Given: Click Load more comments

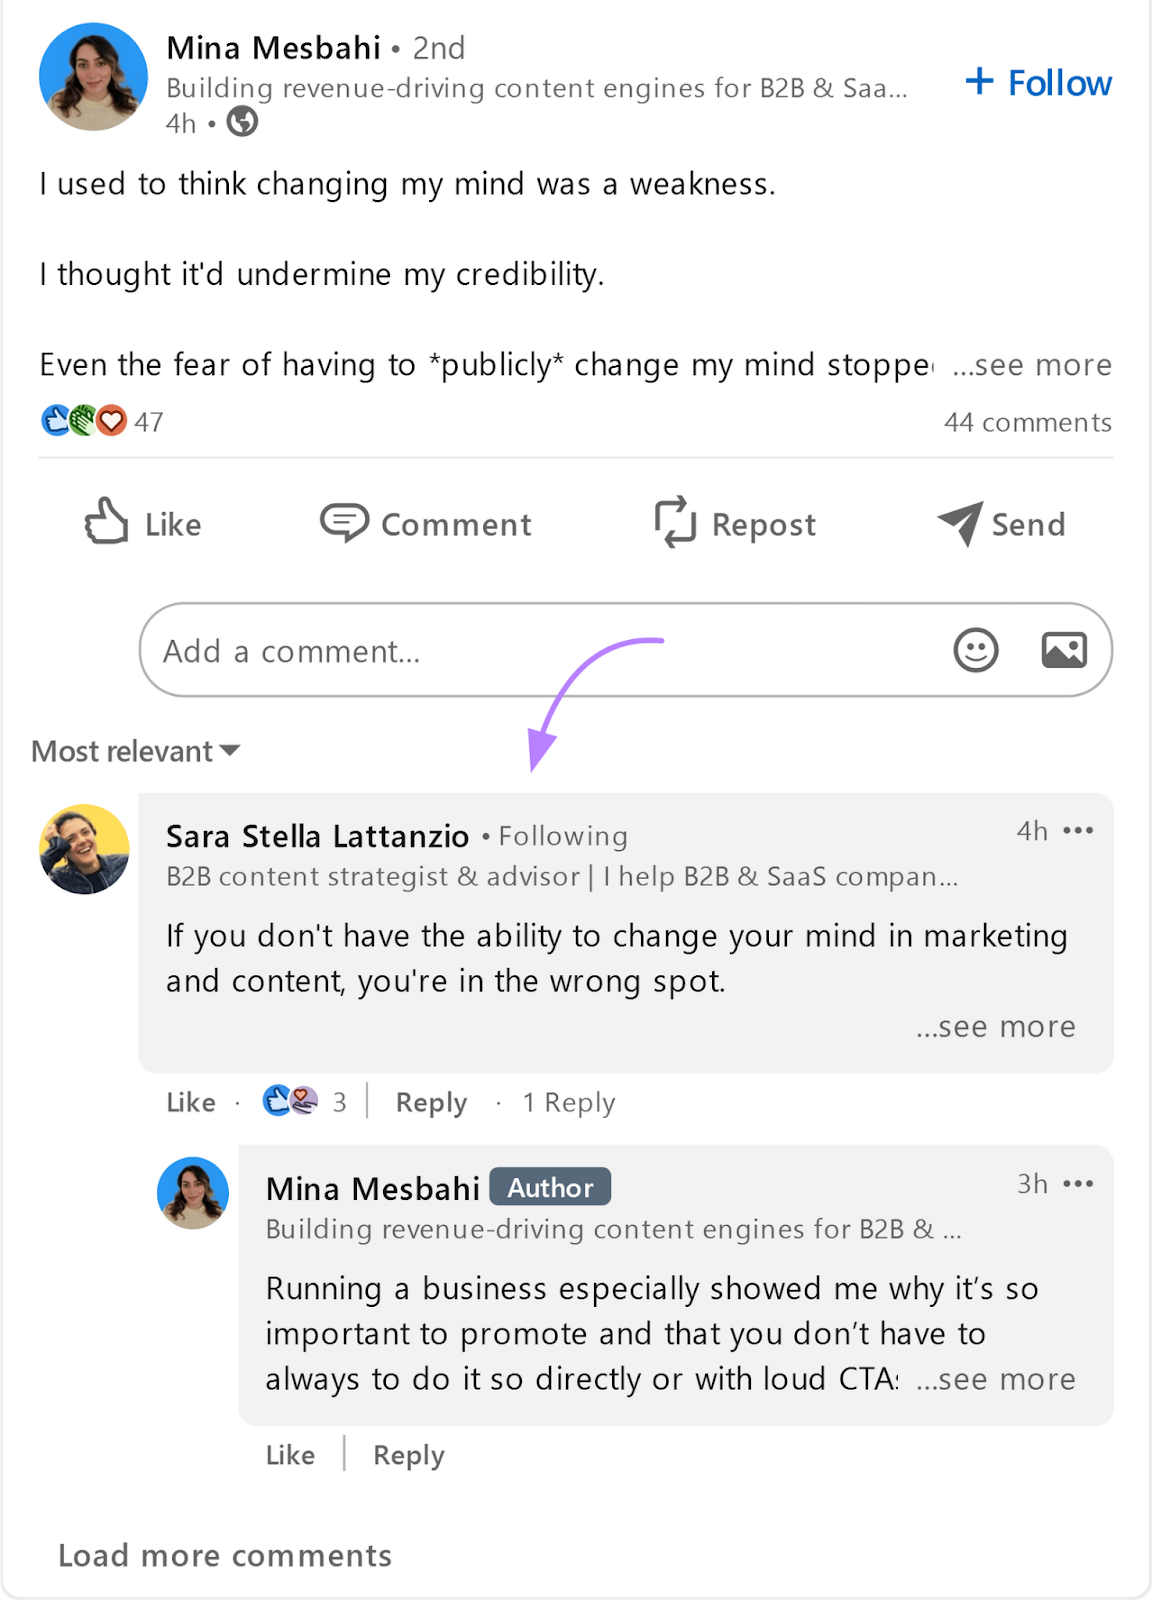Looking at the screenshot, I should click(224, 1555).
